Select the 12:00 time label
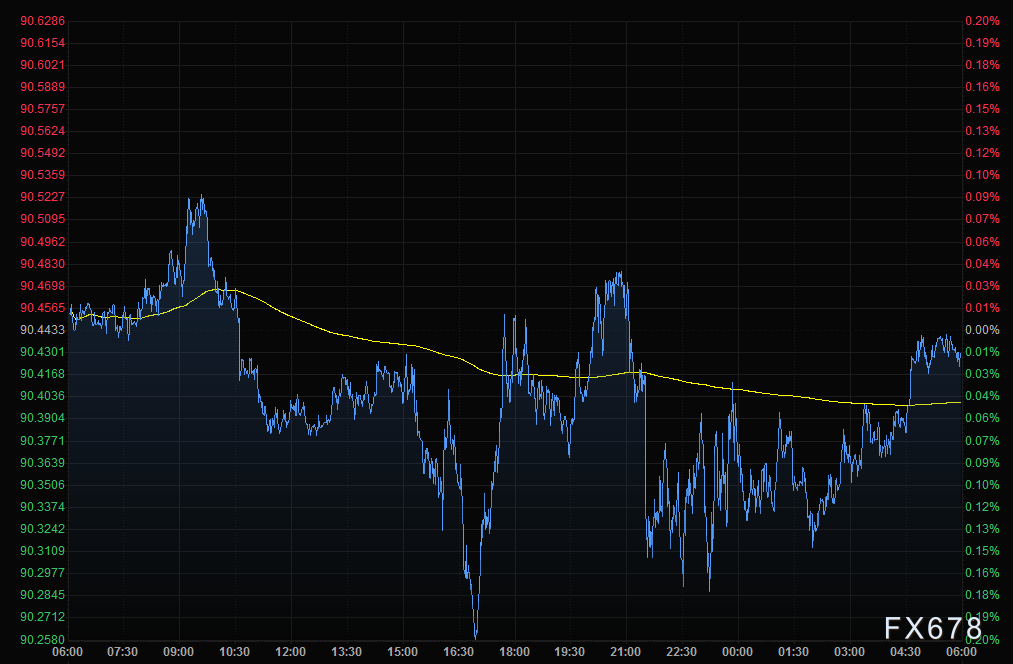Viewport: 1013px width, 664px height. click(x=290, y=652)
